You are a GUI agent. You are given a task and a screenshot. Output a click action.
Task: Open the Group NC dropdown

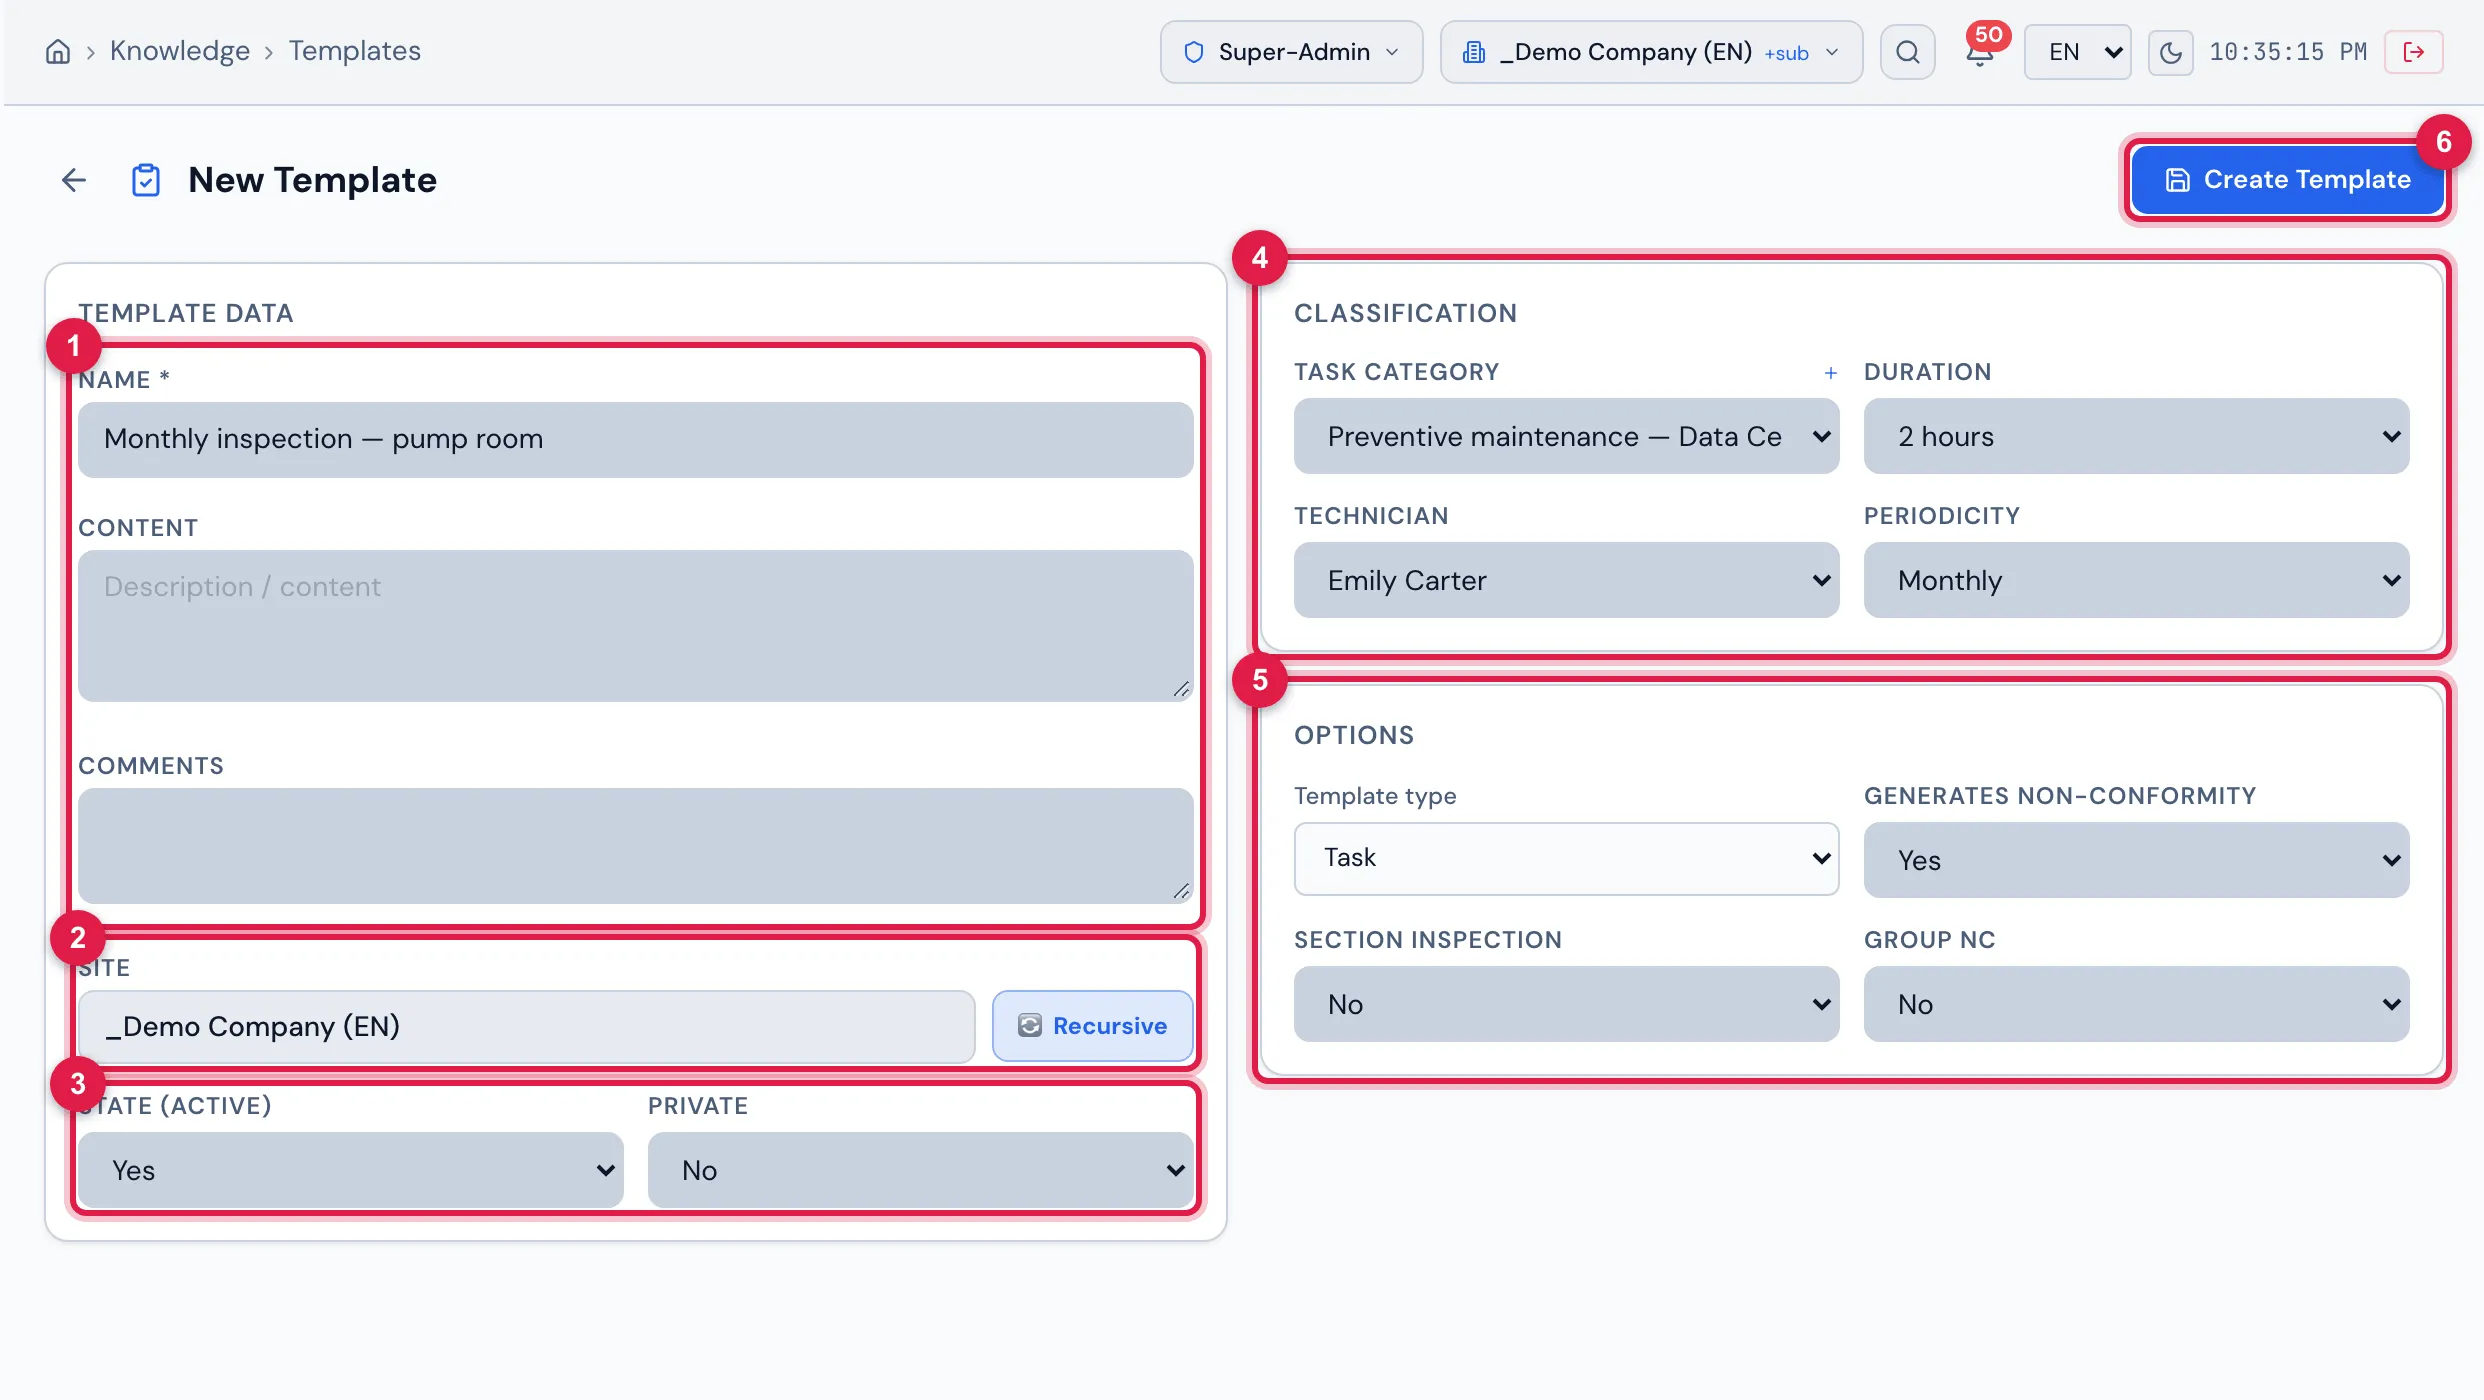pyautogui.click(x=2136, y=1004)
